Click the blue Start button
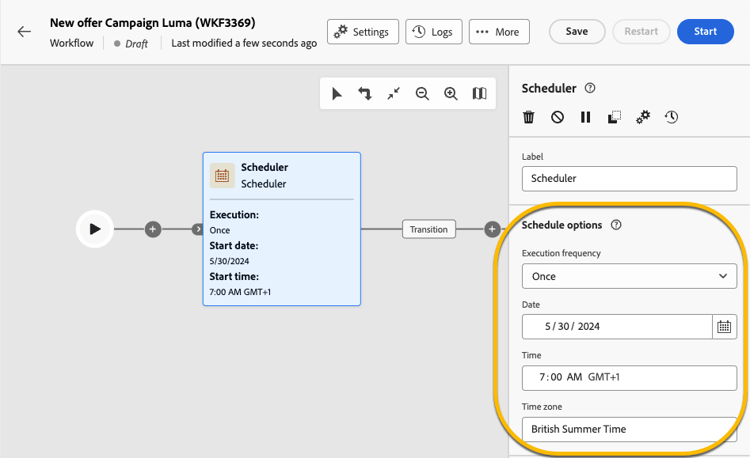Screen dimensions: 750x458 pyautogui.click(x=705, y=32)
